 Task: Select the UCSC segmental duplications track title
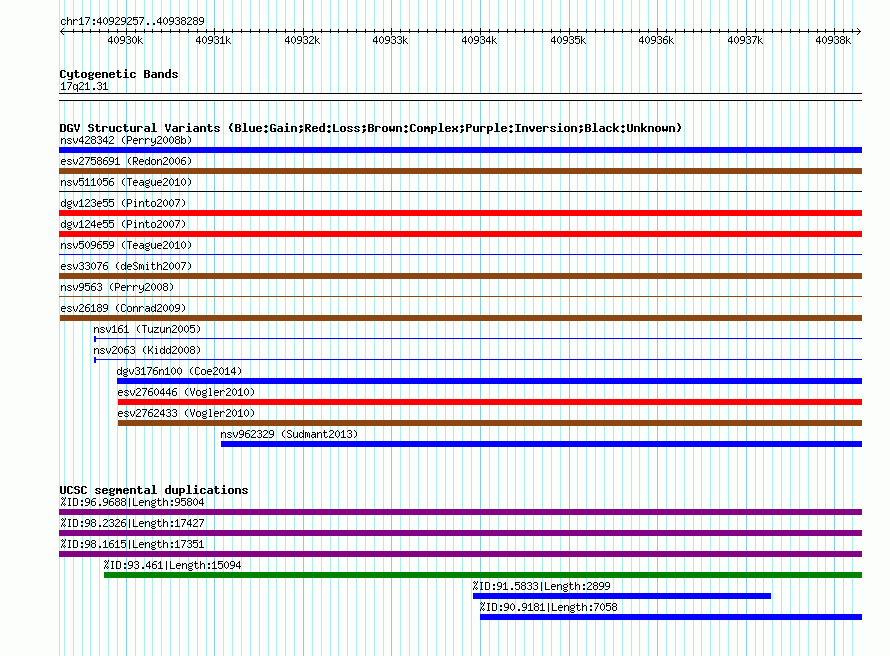point(154,490)
